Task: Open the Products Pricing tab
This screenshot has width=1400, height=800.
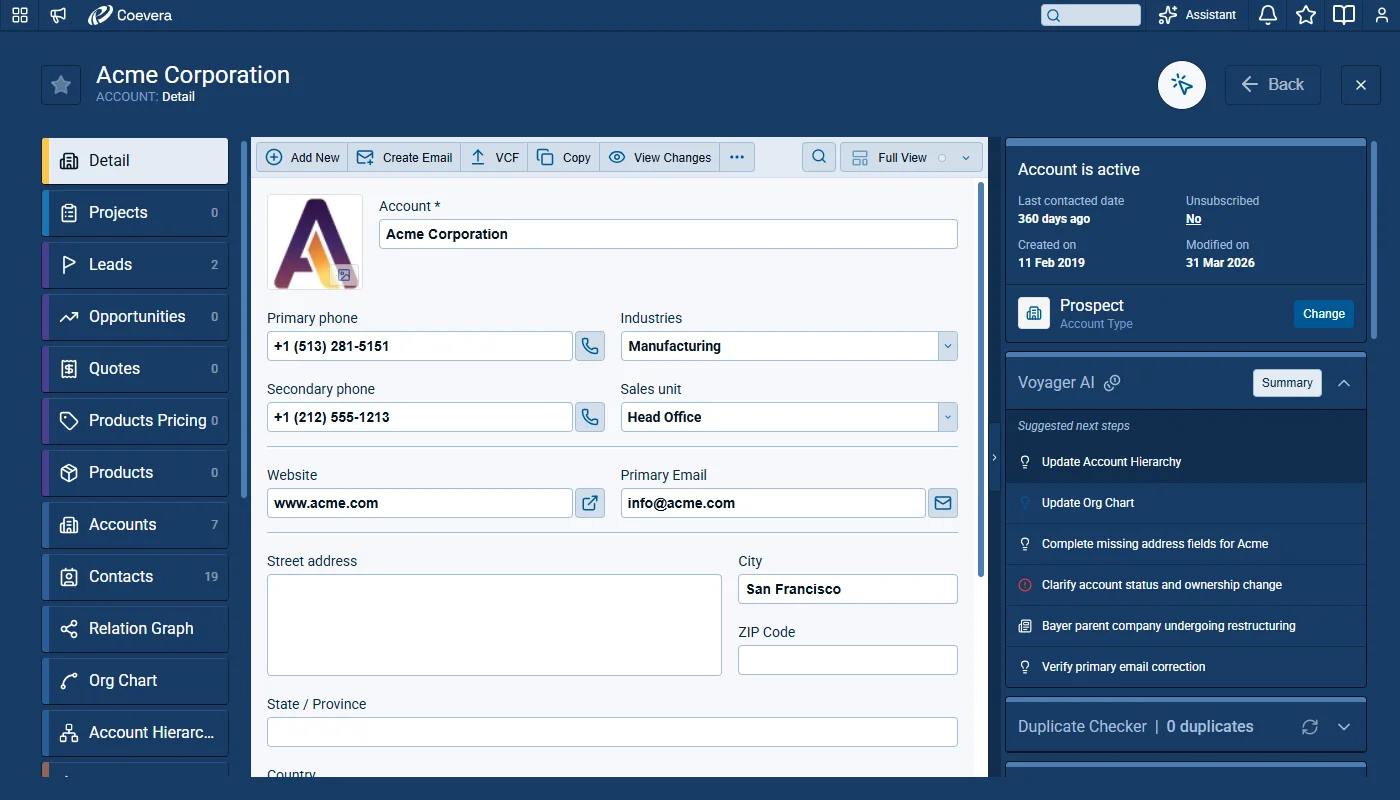Action: (135, 421)
